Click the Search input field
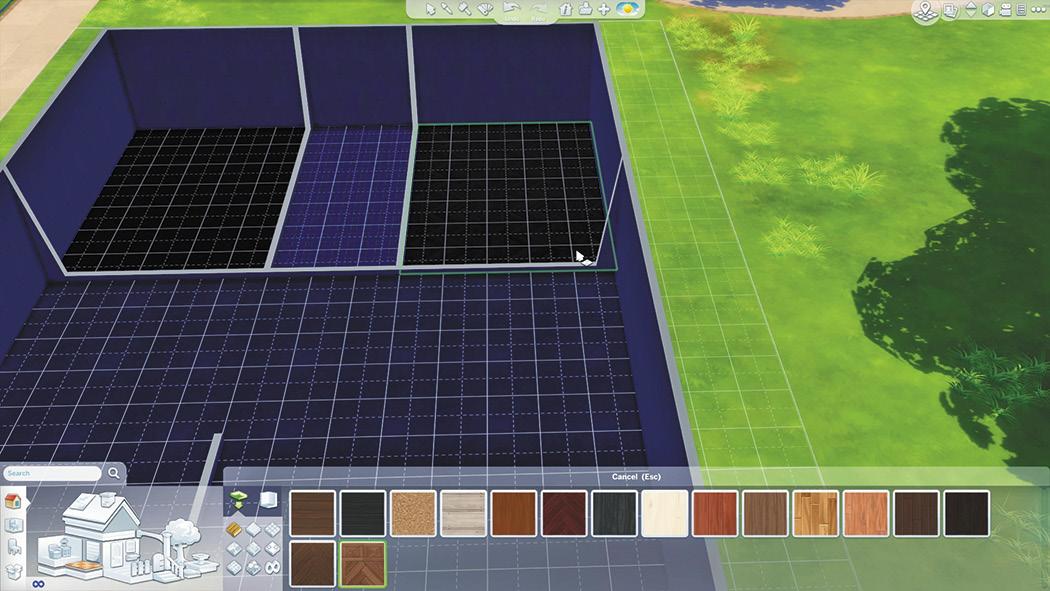Image resolution: width=1050 pixels, height=591 pixels. (x=52, y=473)
